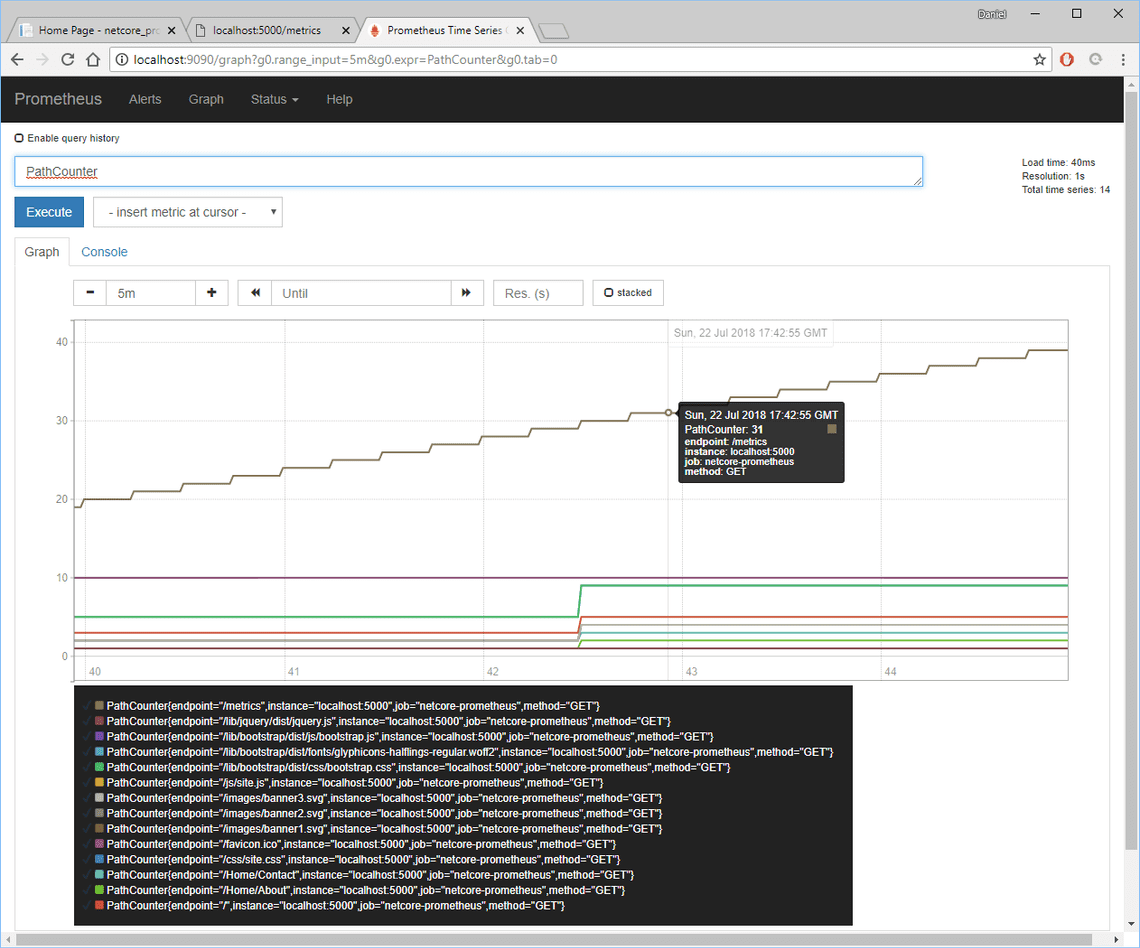Decrease the graph time range with minus

coord(89,292)
